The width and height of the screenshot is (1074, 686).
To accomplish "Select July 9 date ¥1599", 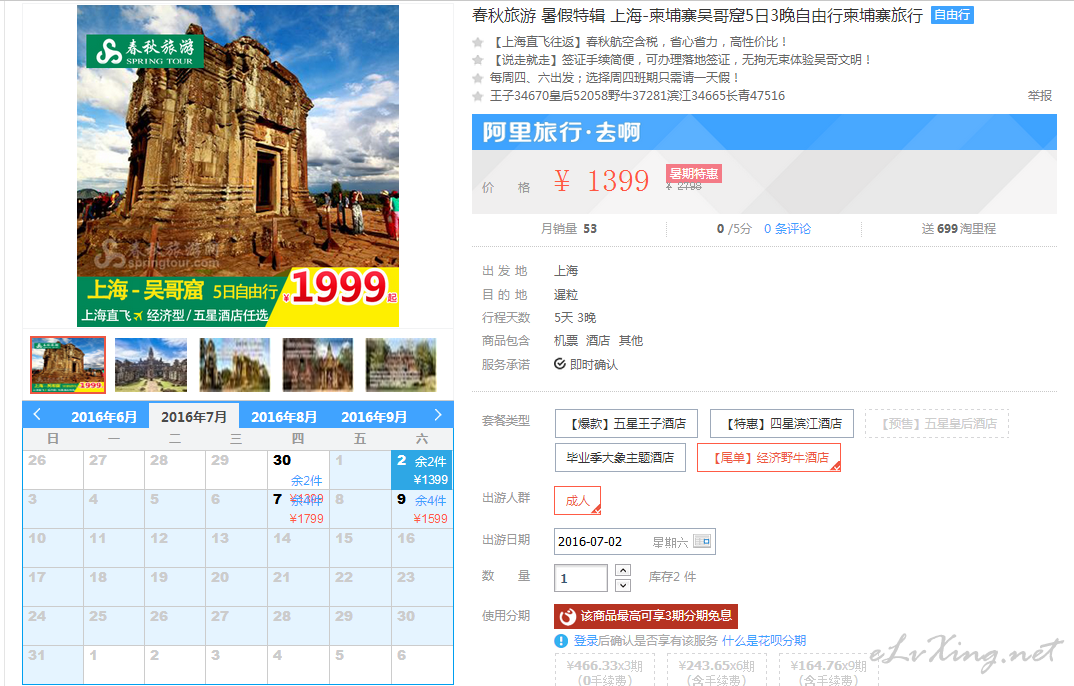I will [422, 509].
